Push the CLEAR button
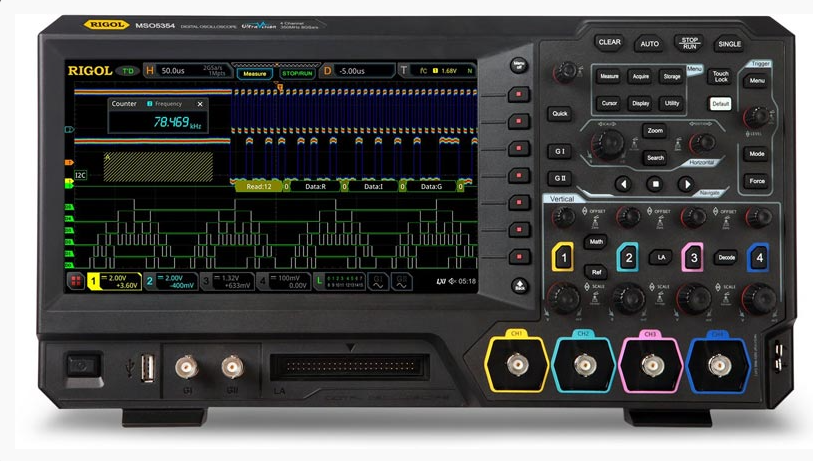Image resolution: width=813 pixels, height=461 pixels. pos(609,42)
